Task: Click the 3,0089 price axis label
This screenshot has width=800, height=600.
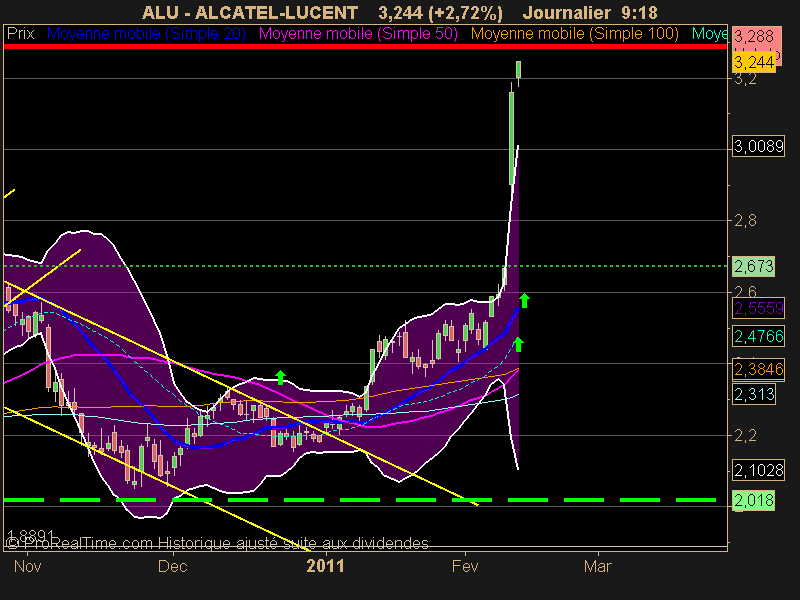Action: point(758,146)
